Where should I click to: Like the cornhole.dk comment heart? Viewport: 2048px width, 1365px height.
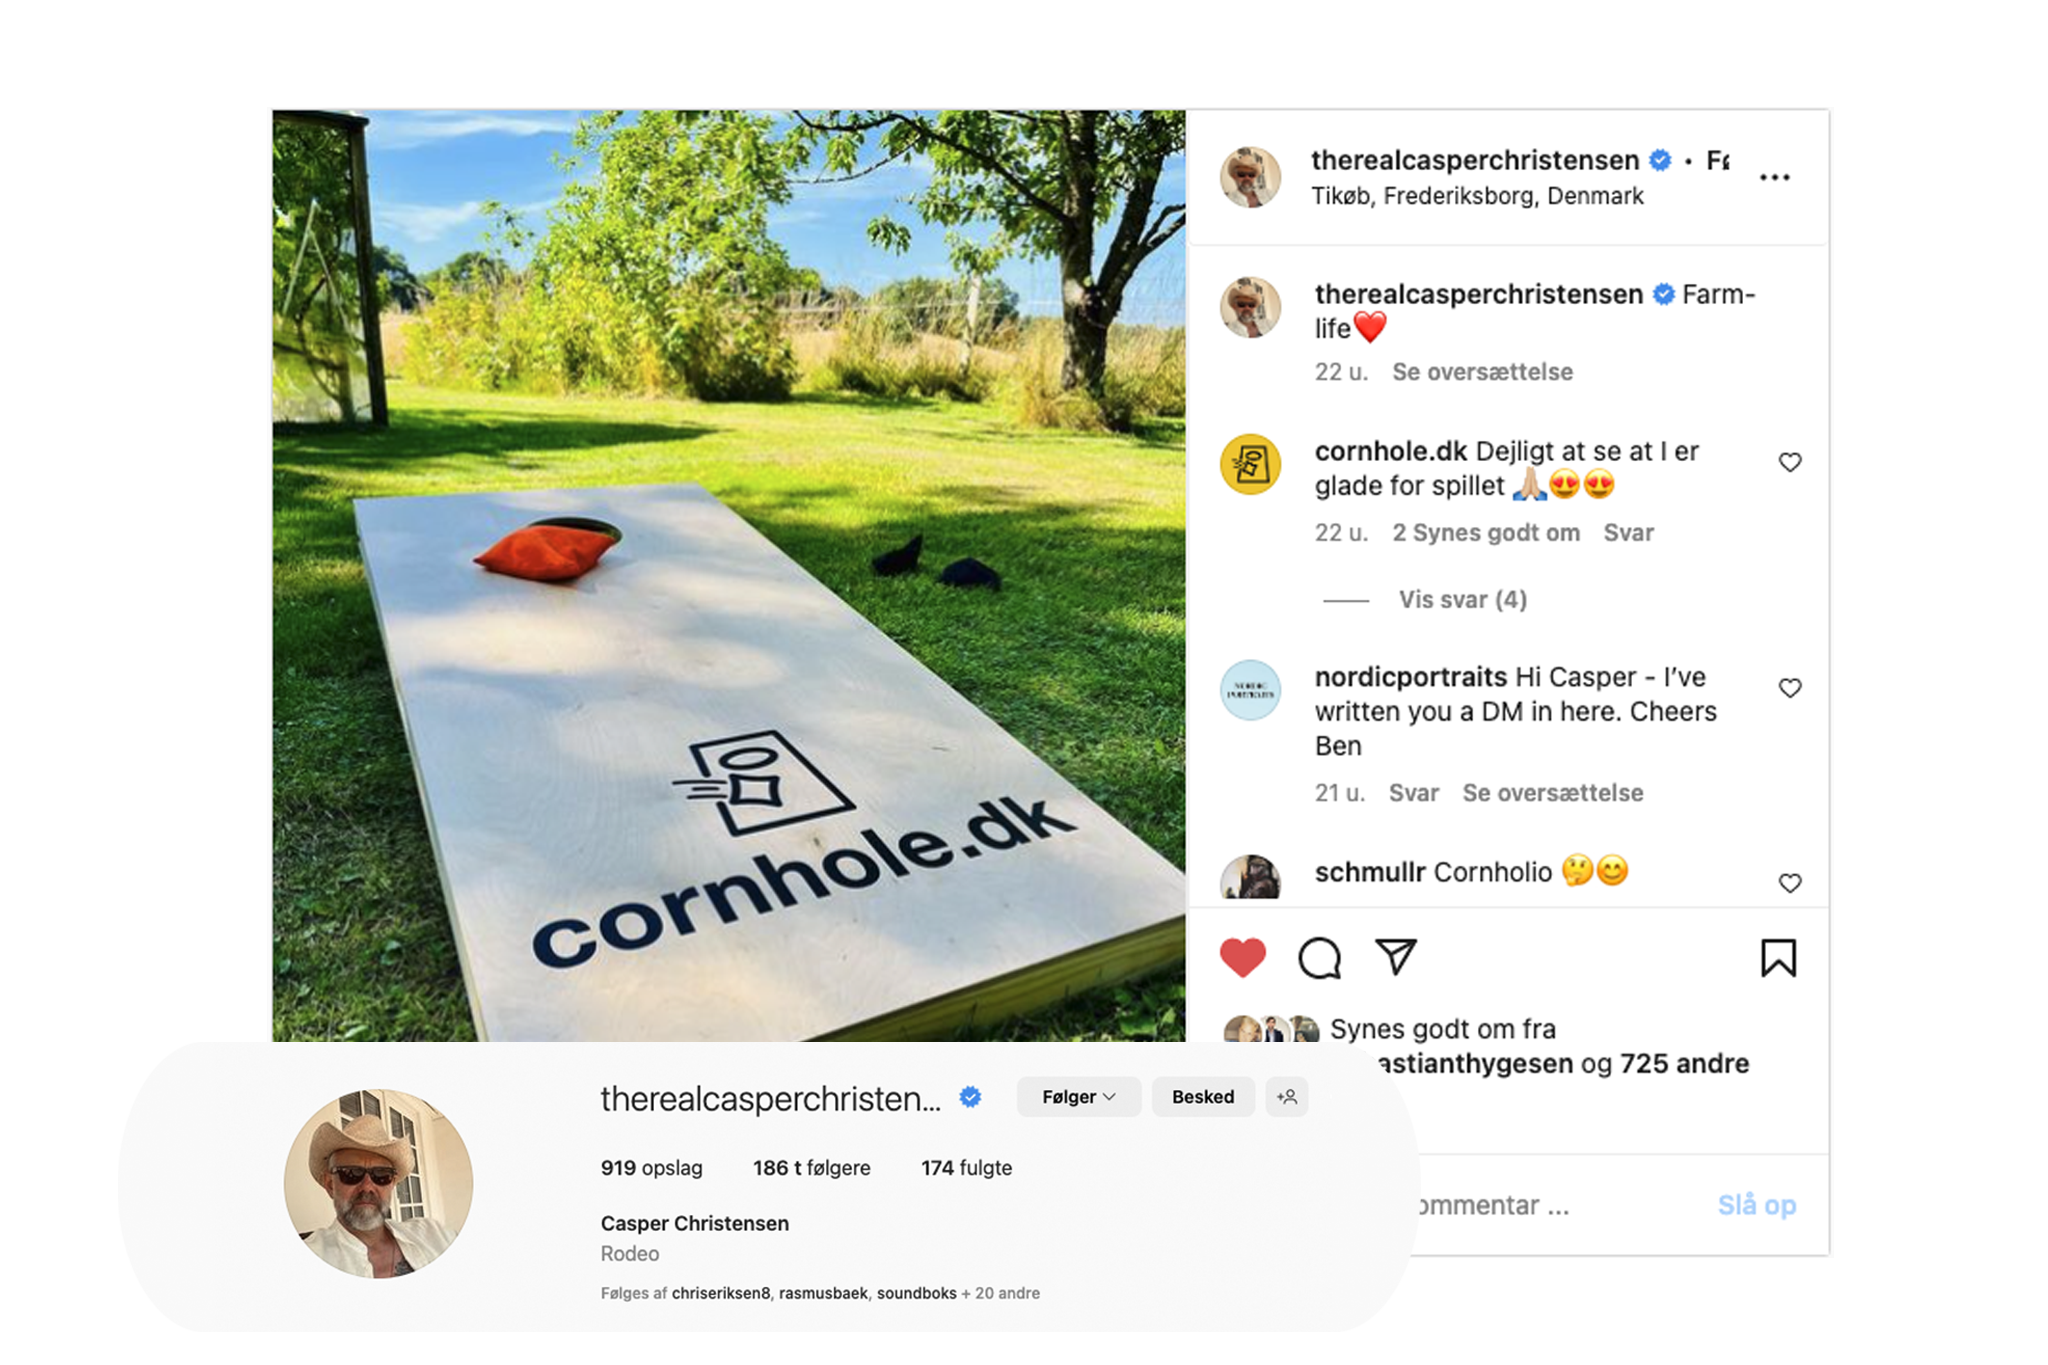pyautogui.click(x=1790, y=462)
